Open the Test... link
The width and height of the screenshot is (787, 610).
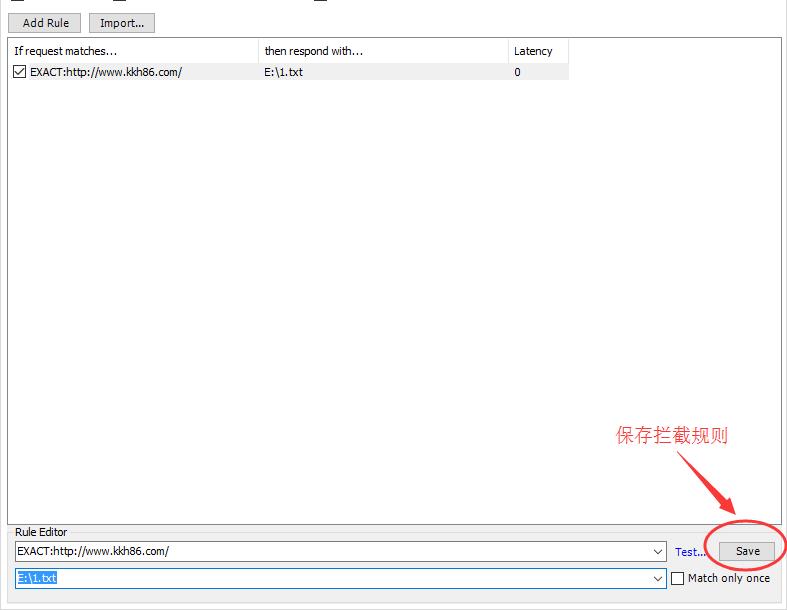pyautogui.click(x=690, y=552)
